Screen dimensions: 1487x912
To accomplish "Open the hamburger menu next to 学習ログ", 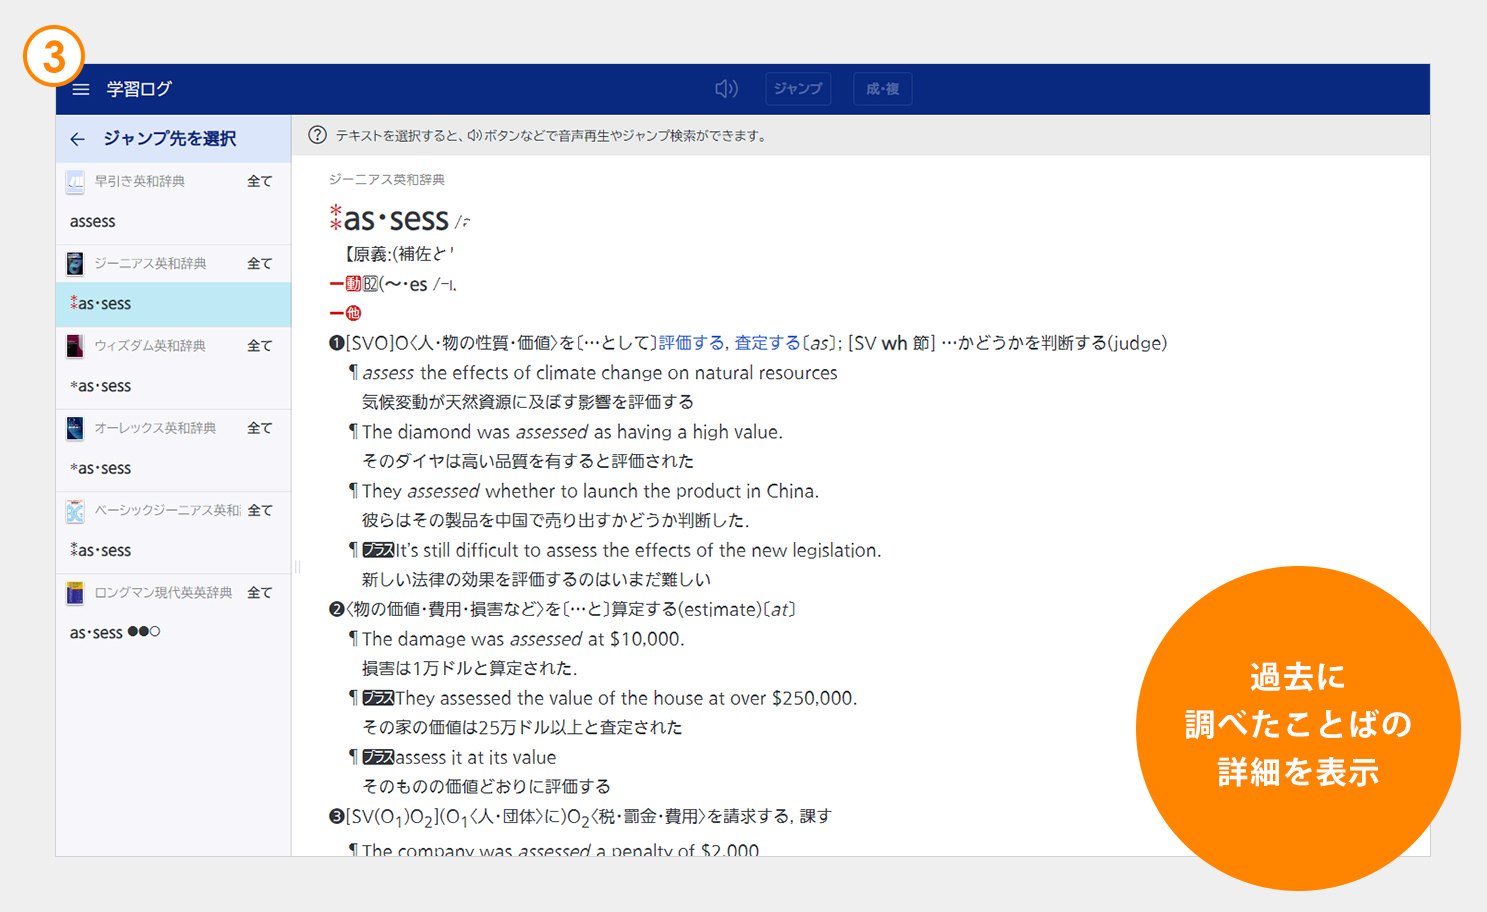I will 81,89.
